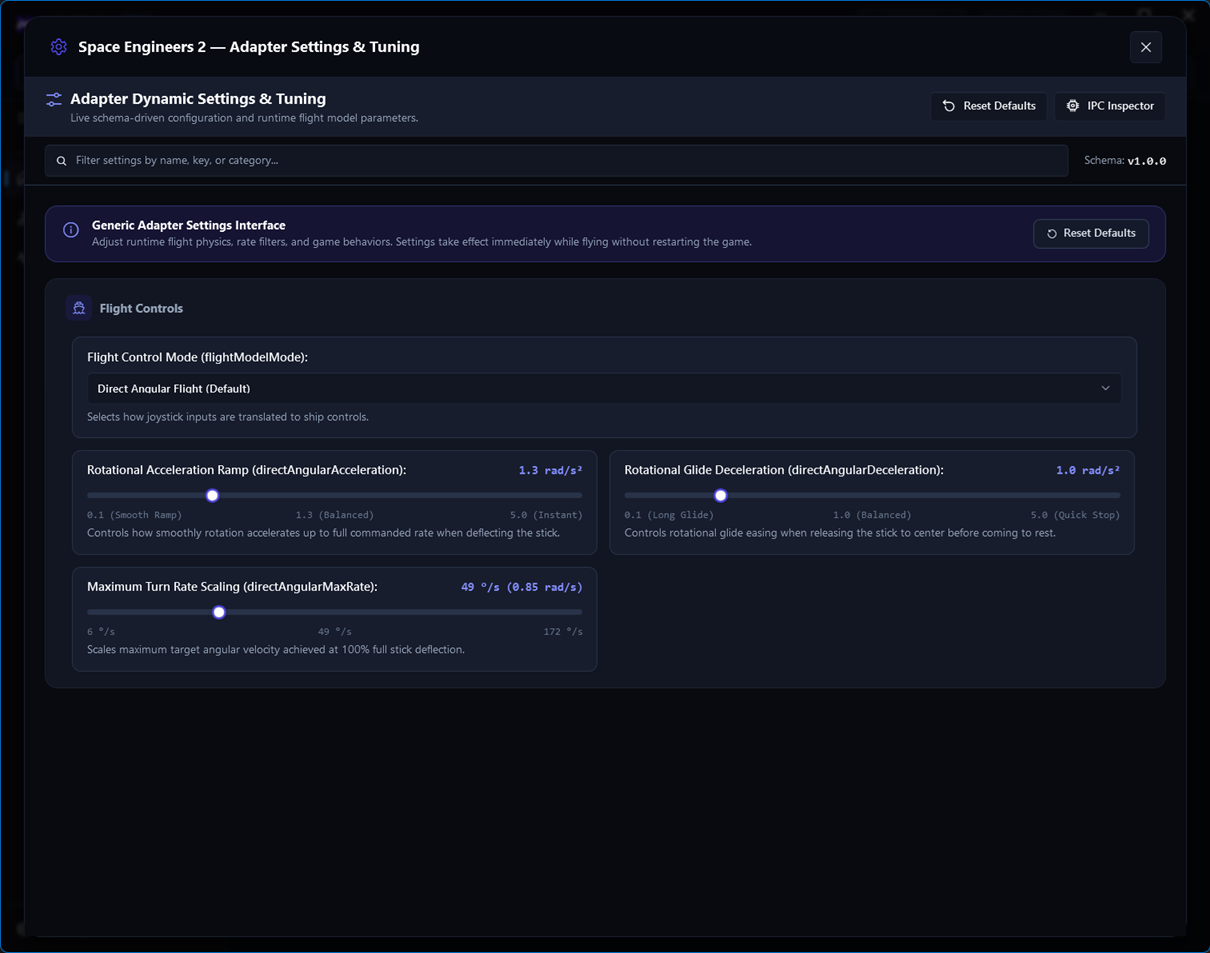Click the Schema v1.0.0 version text
This screenshot has width=1210, height=953.
[x=1125, y=161]
